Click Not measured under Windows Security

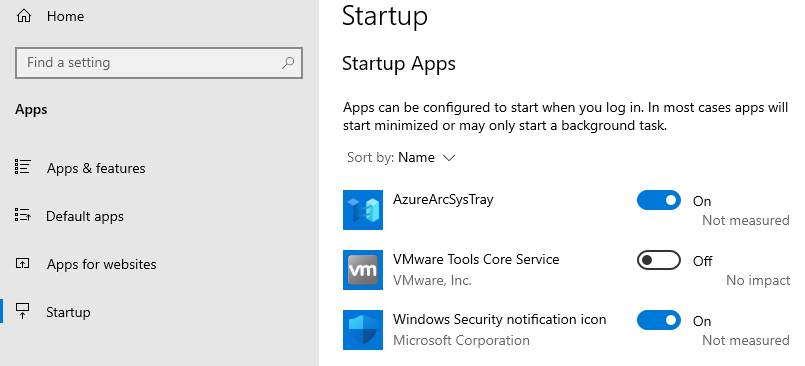coord(745,340)
